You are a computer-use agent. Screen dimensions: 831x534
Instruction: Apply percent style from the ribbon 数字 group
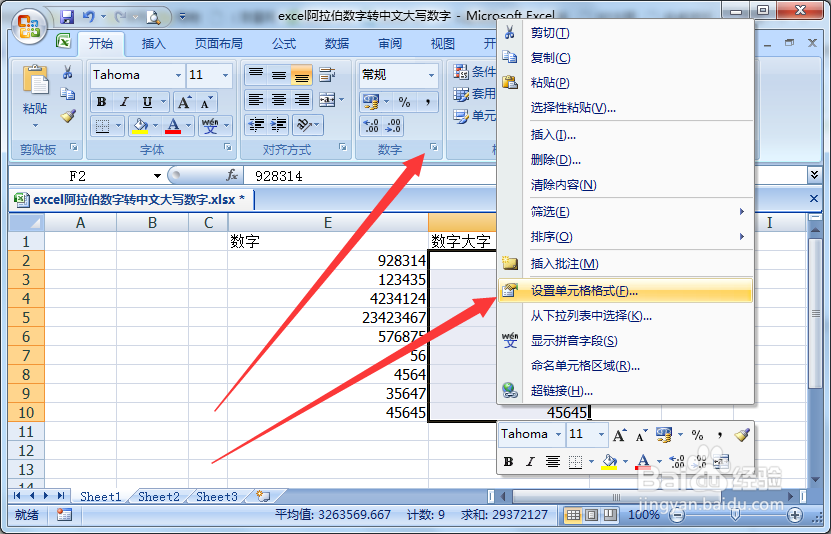click(404, 102)
